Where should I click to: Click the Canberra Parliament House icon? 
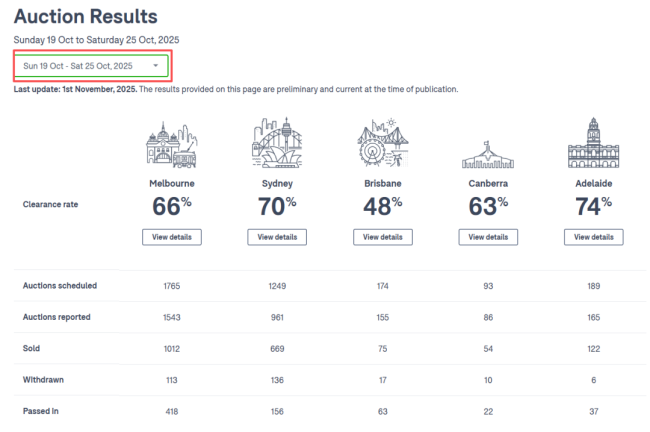coord(488,152)
